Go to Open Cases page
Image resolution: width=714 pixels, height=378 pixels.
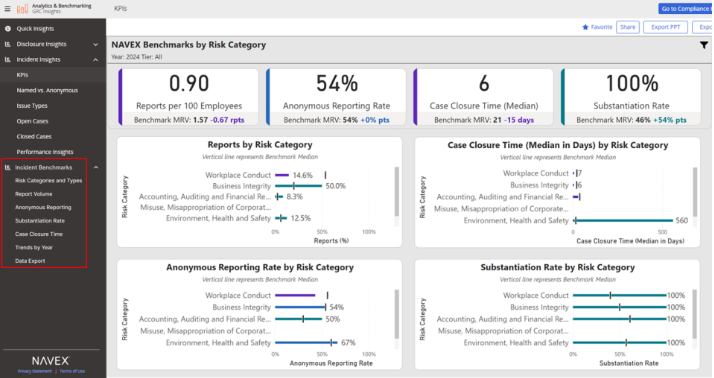click(32, 121)
